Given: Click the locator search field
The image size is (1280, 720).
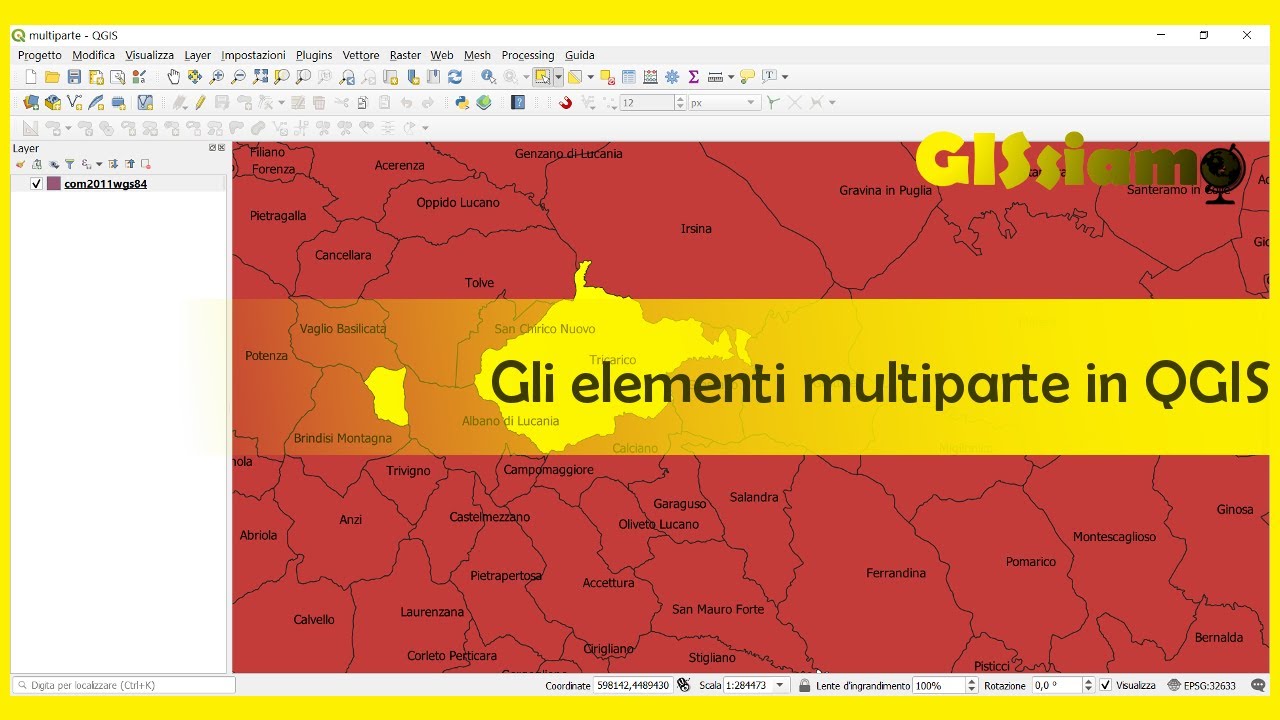Looking at the screenshot, I should click(x=123, y=685).
